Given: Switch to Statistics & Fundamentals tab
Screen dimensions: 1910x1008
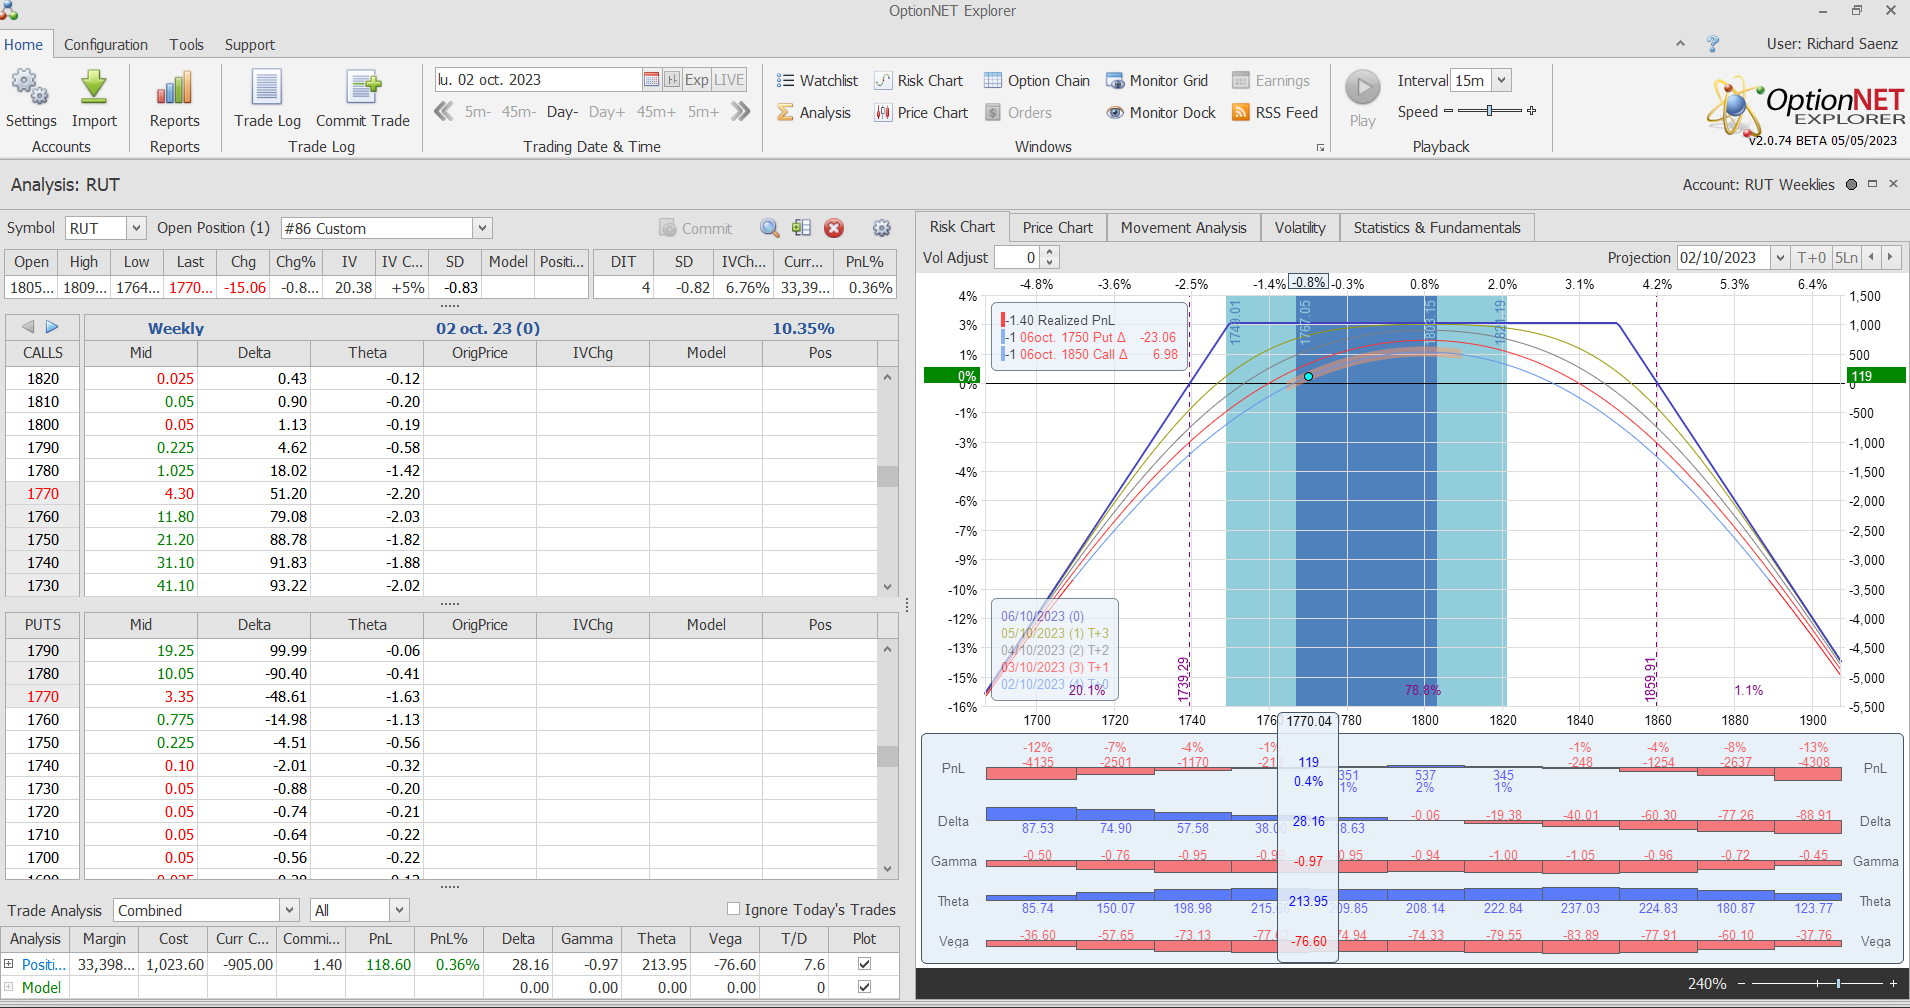Looking at the screenshot, I should (x=1437, y=228).
